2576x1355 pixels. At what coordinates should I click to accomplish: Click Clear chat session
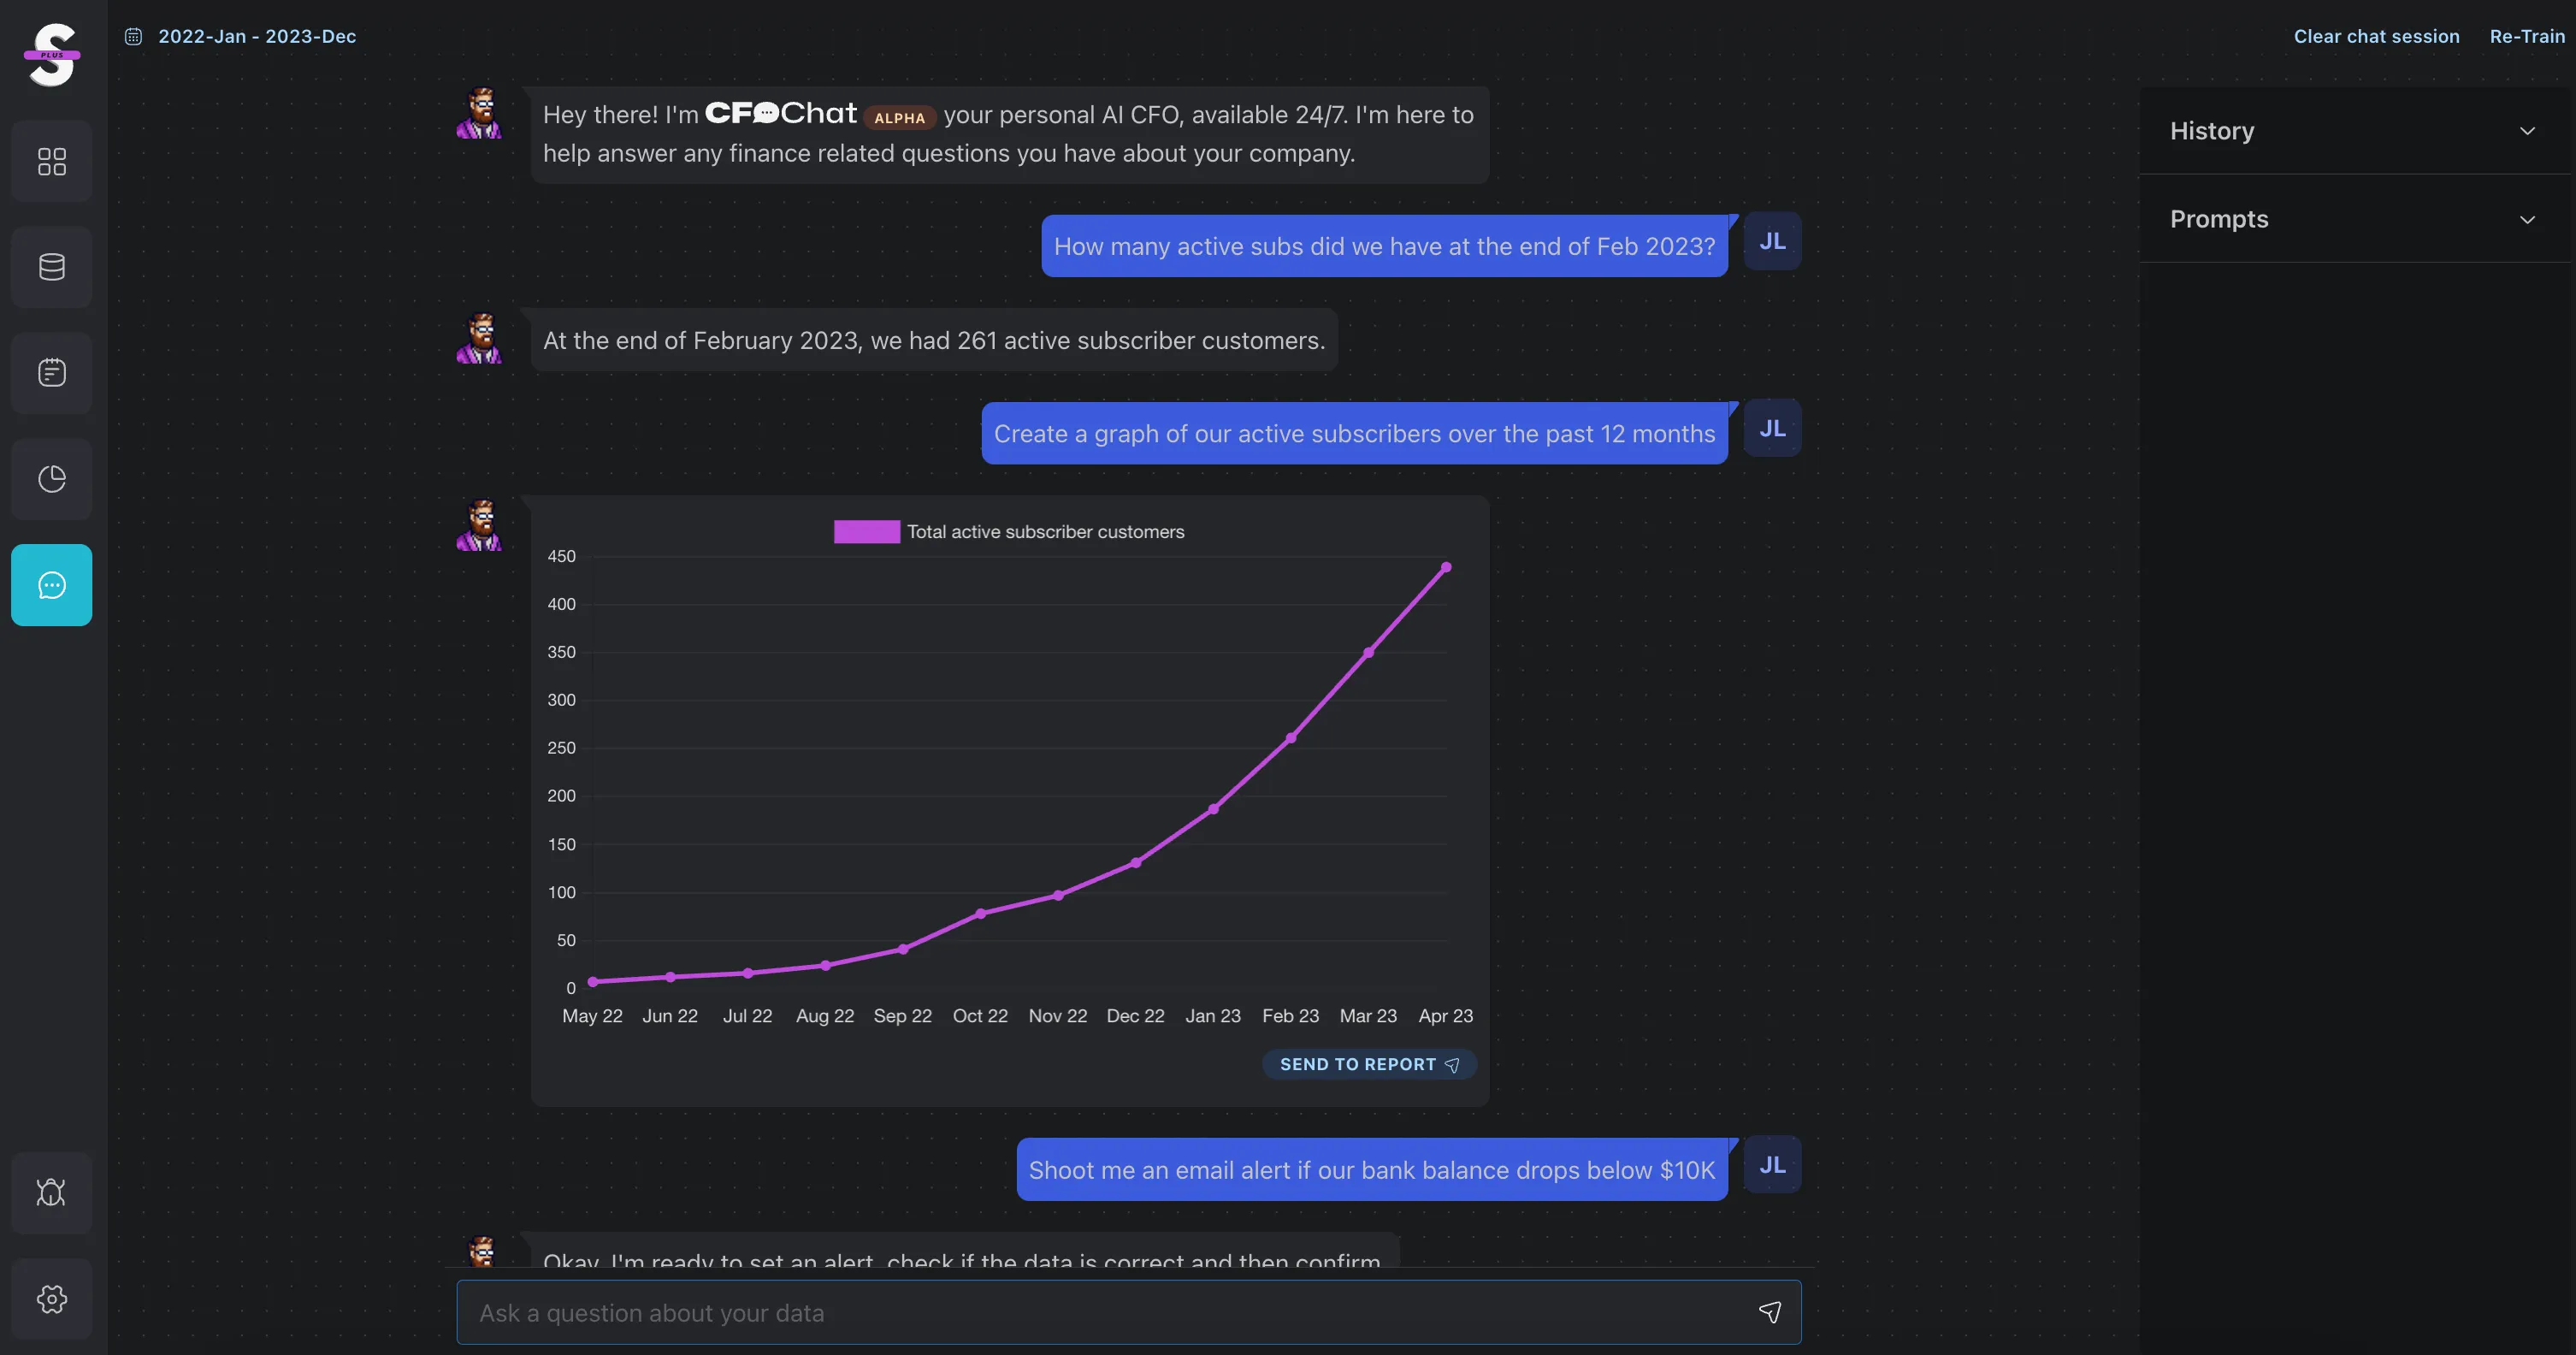click(x=2377, y=36)
